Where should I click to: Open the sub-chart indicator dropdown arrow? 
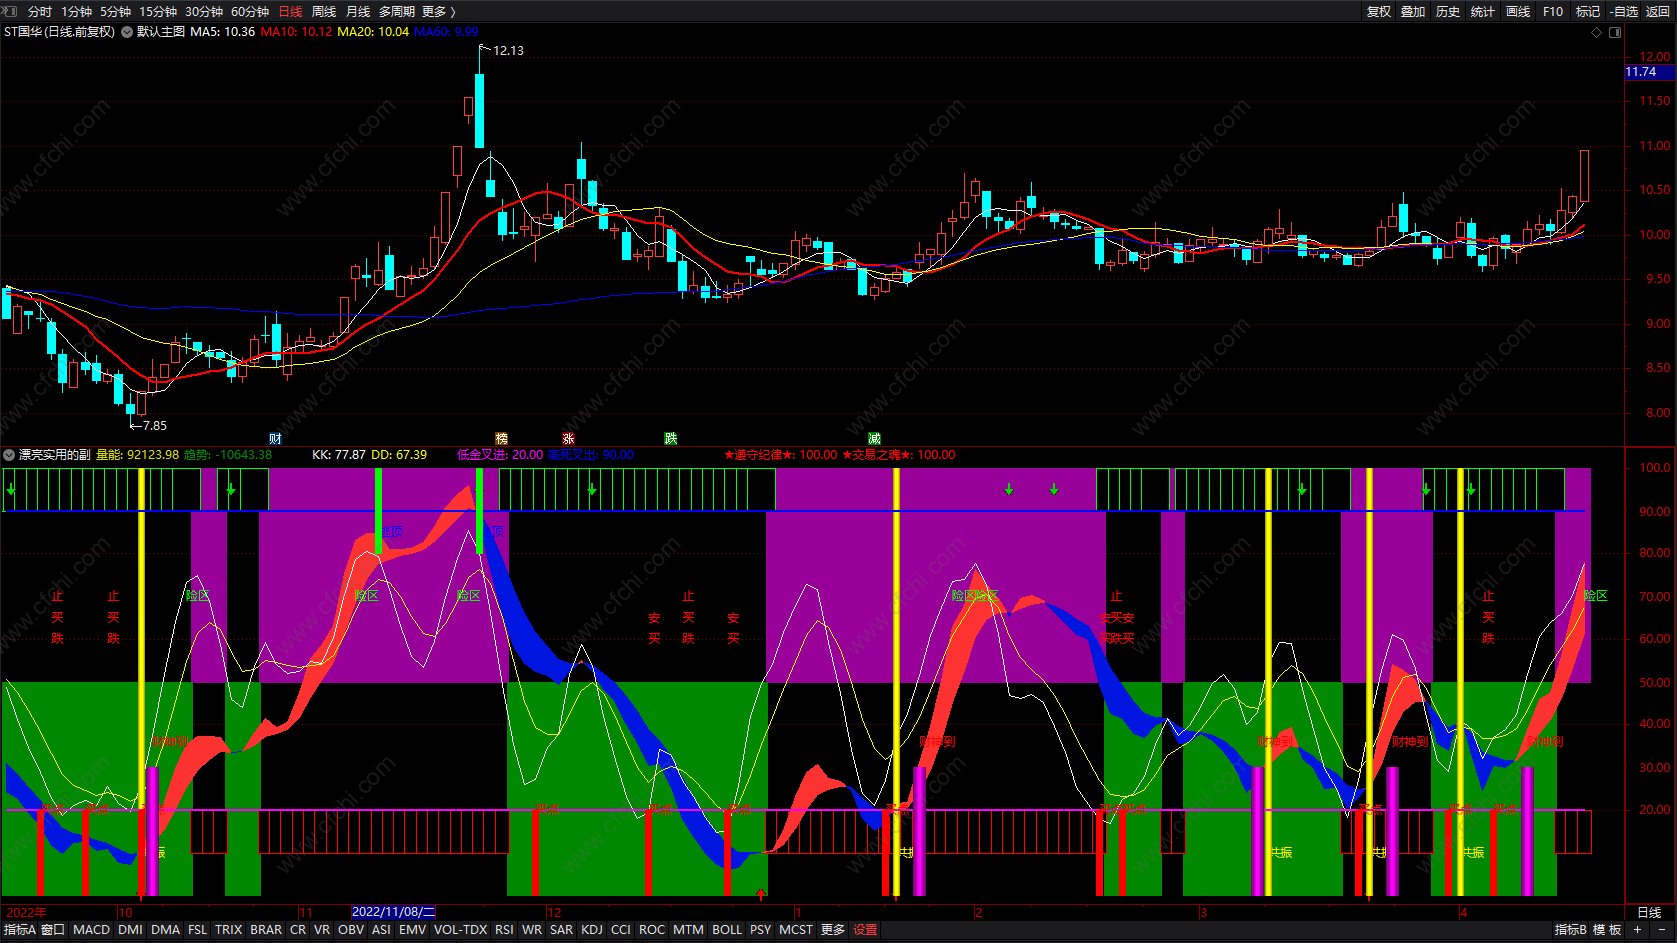pyautogui.click(x=9, y=455)
